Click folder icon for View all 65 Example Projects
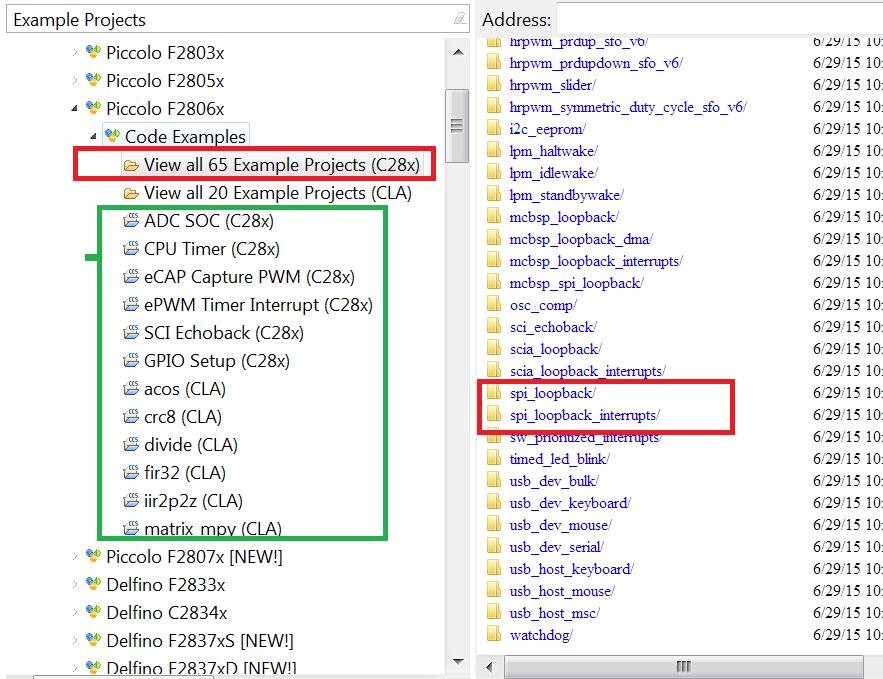The image size is (883, 679). click(x=131, y=165)
